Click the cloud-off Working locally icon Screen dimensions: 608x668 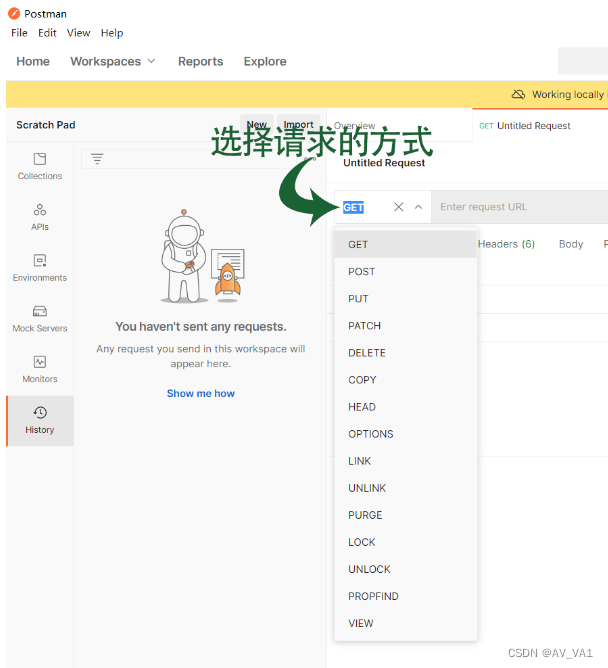pos(518,94)
